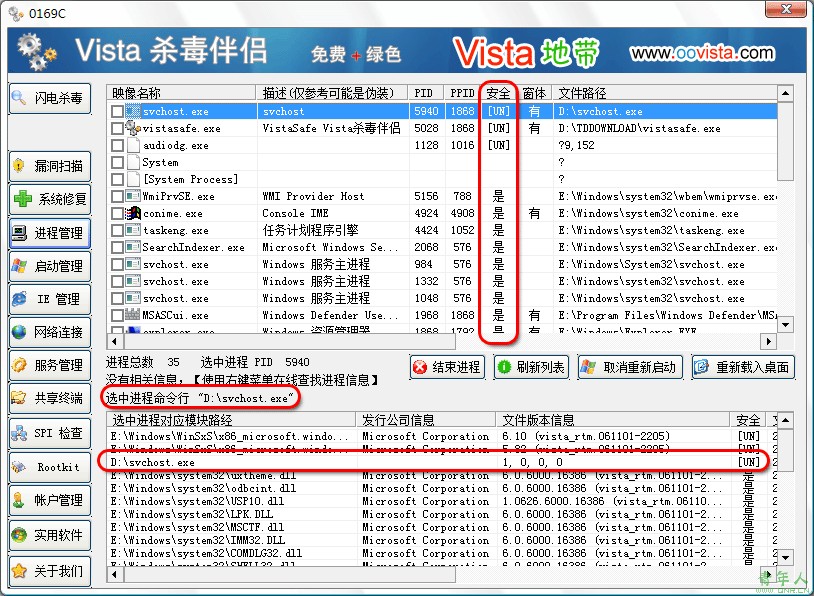The width and height of the screenshot is (814, 596).
Task: Check the vistasafe.exe process checkbox
Action: point(117,128)
